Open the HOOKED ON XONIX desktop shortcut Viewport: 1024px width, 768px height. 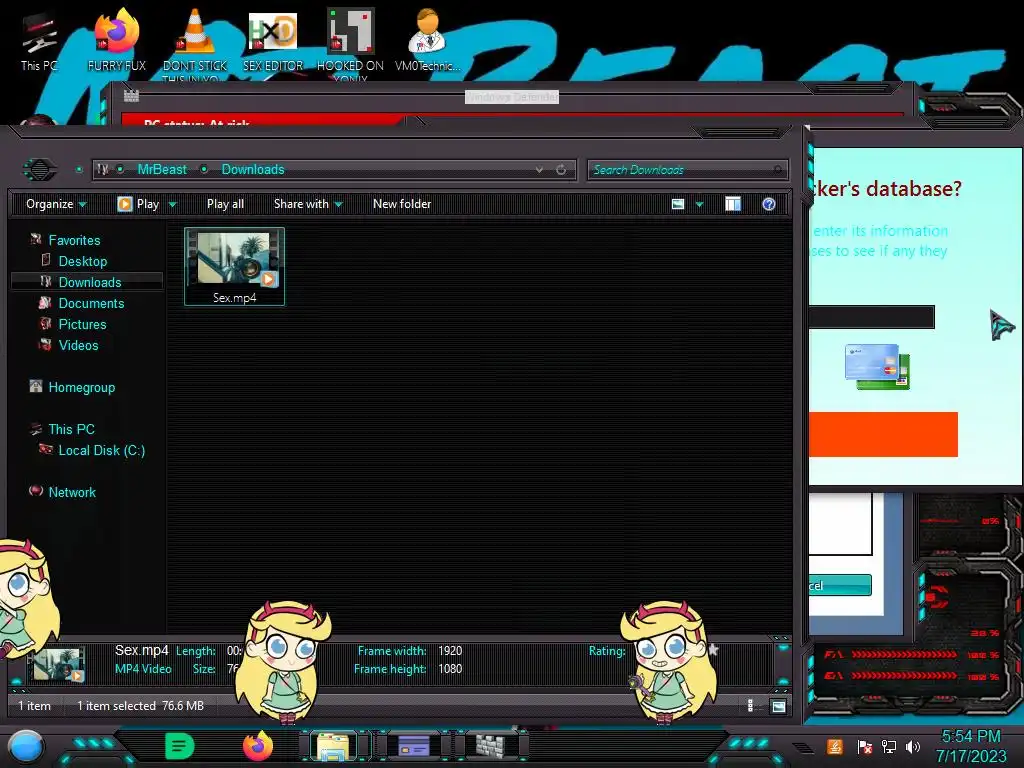point(350,43)
